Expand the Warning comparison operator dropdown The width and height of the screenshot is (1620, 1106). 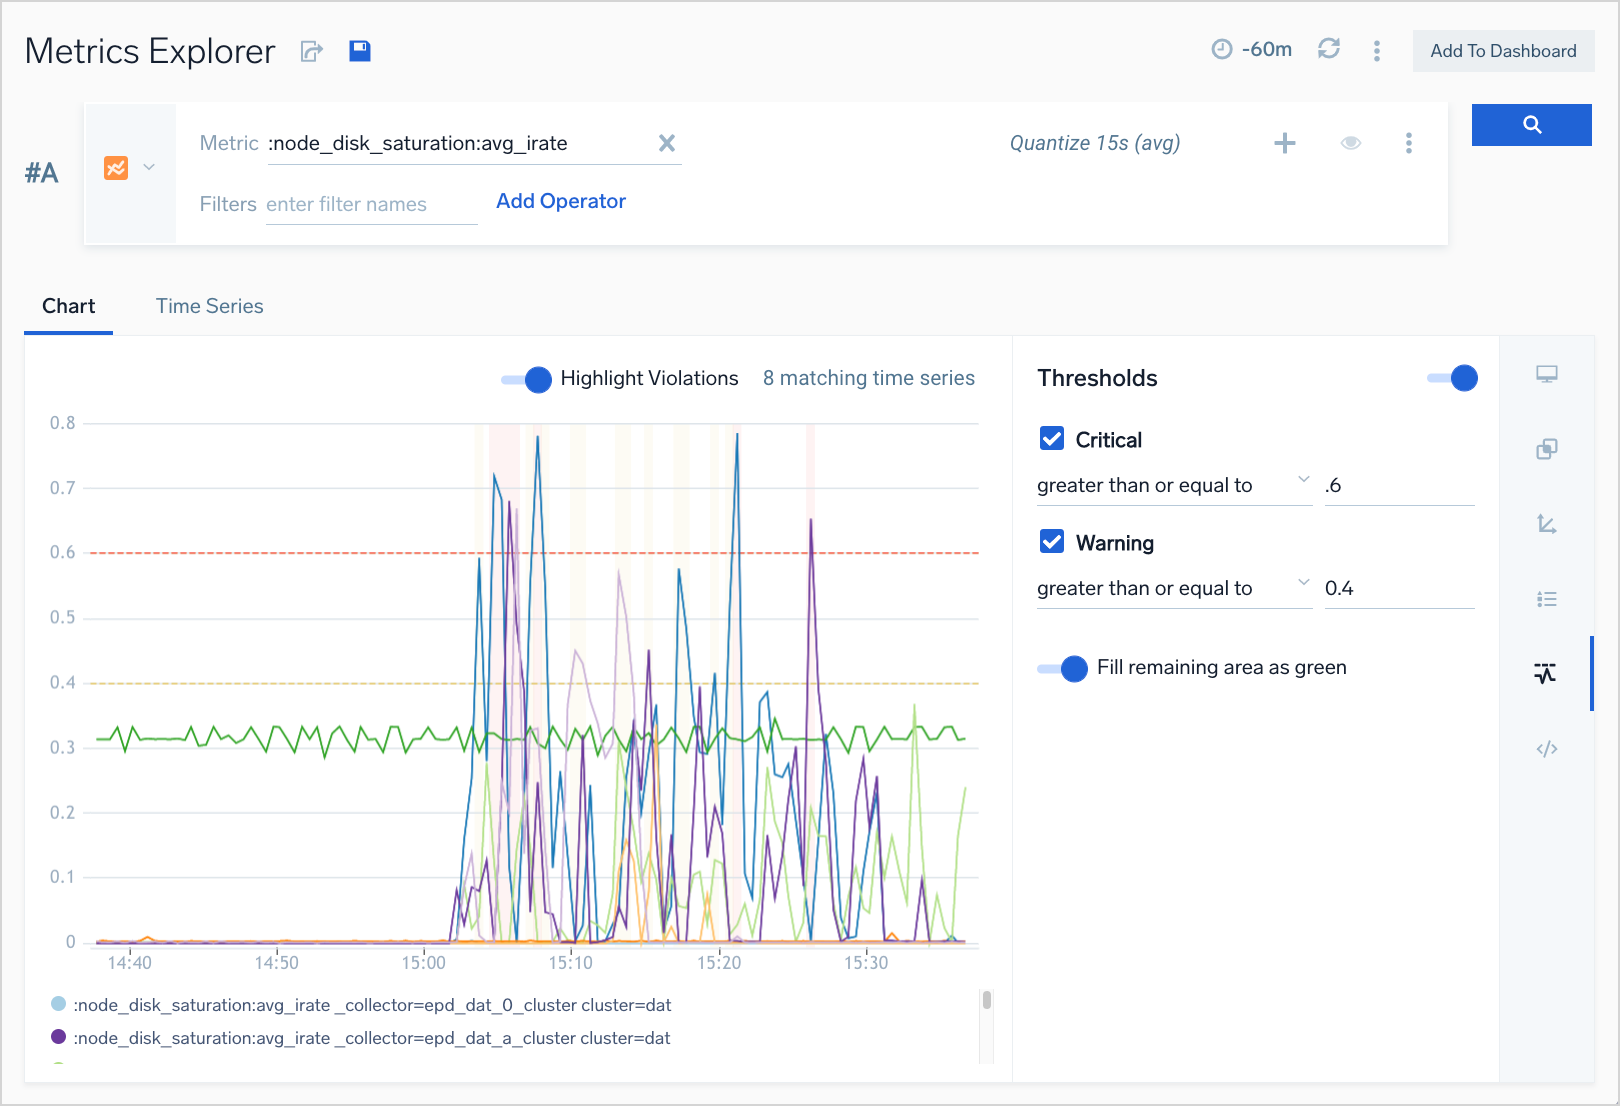1303,583
